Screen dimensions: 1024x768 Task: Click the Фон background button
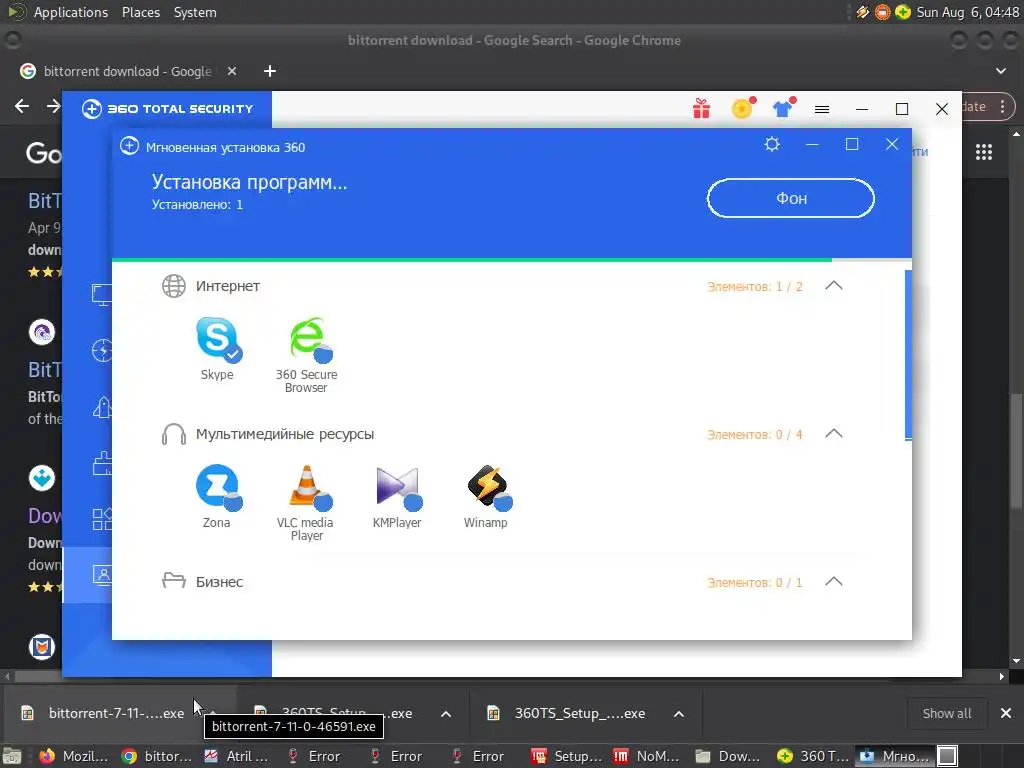(791, 198)
